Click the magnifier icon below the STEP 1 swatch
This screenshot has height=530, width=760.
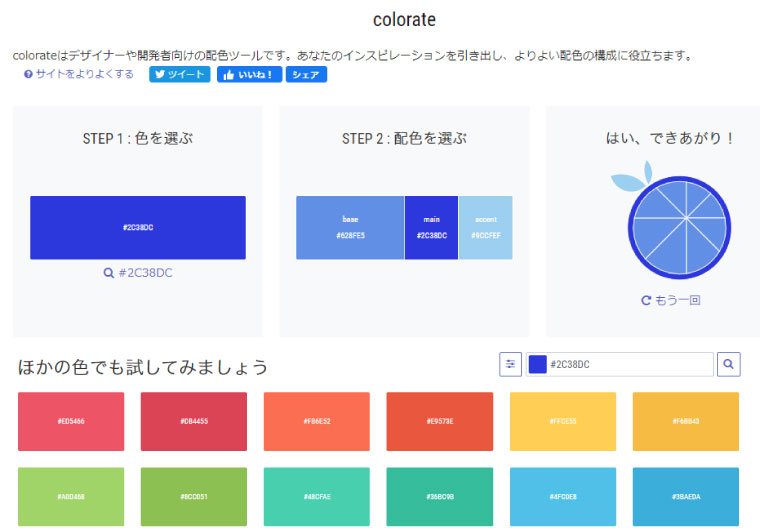[109, 273]
